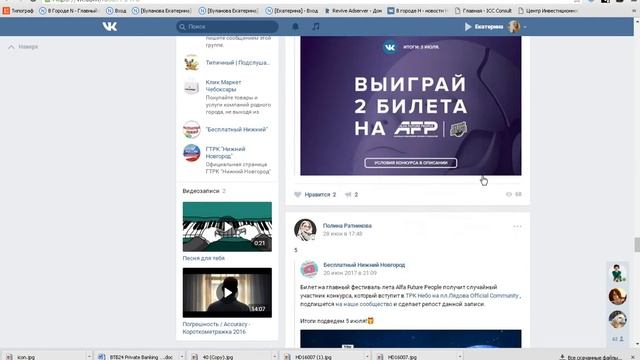Open the short Вход bookmark
640x360 pixels.
(116, 11)
